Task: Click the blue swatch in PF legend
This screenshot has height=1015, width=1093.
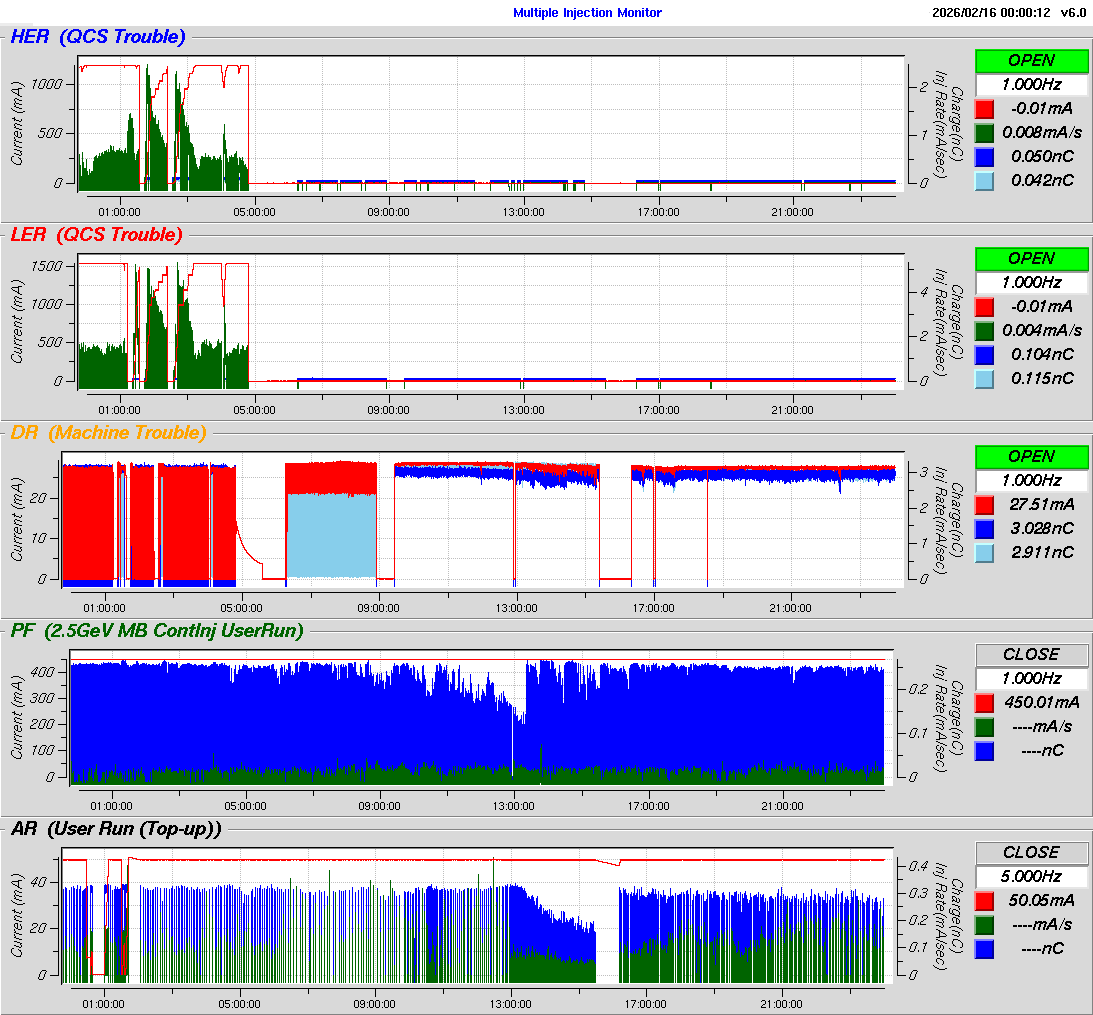Action: click(x=985, y=751)
